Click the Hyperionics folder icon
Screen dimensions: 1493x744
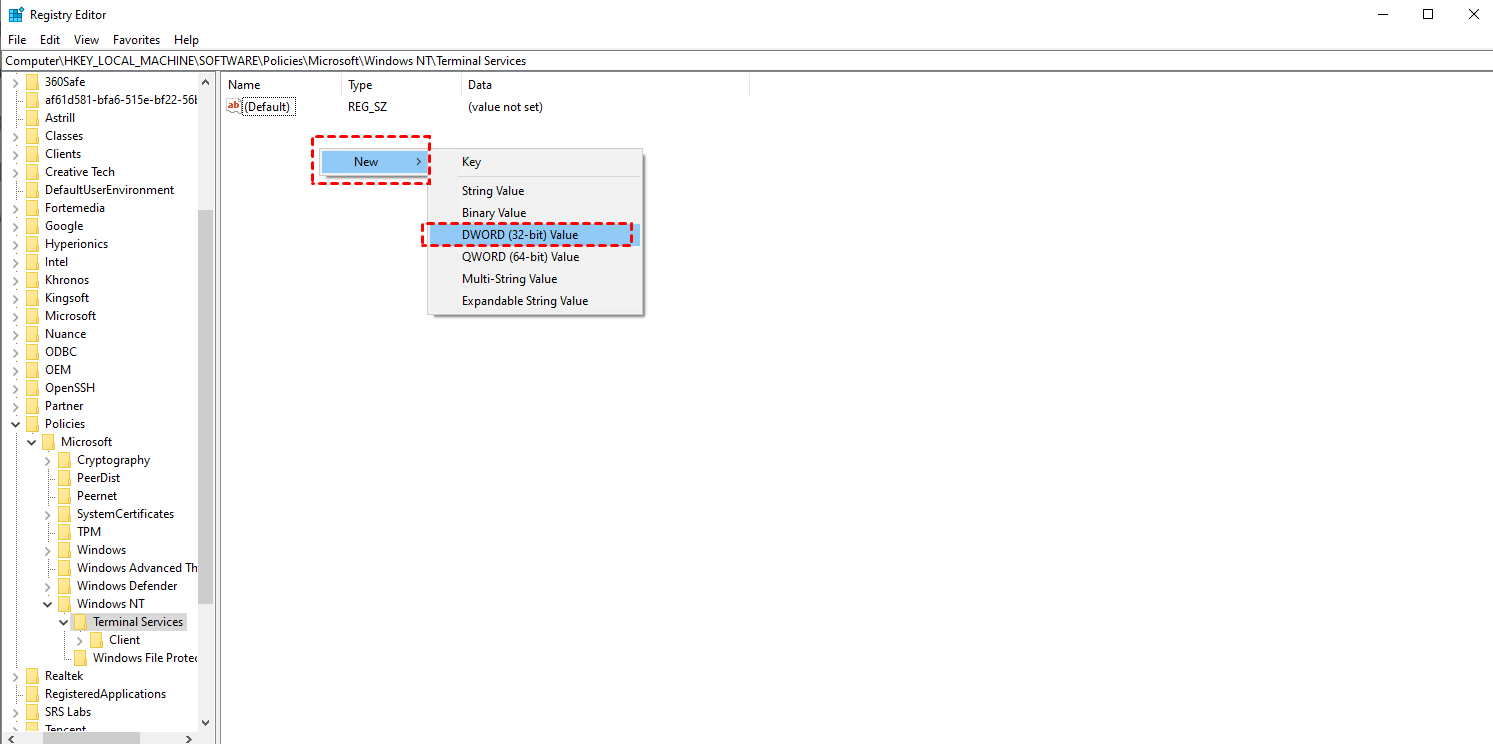pos(33,244)
